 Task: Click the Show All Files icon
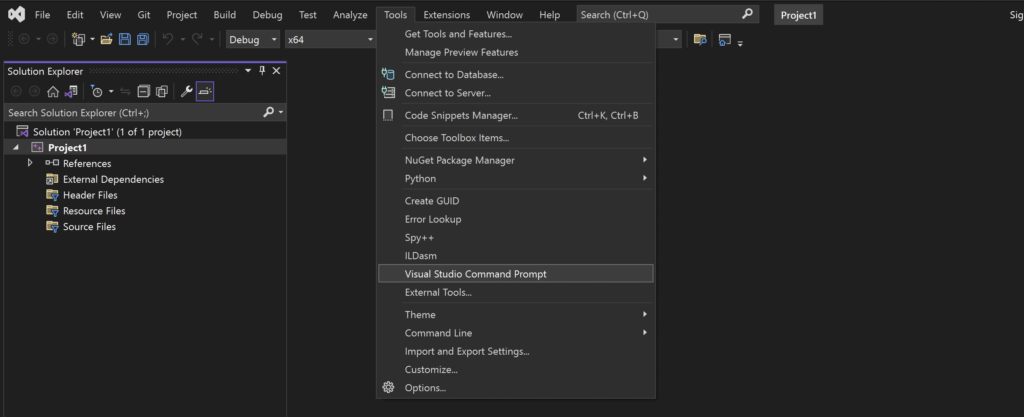click(x=162, y=92)
